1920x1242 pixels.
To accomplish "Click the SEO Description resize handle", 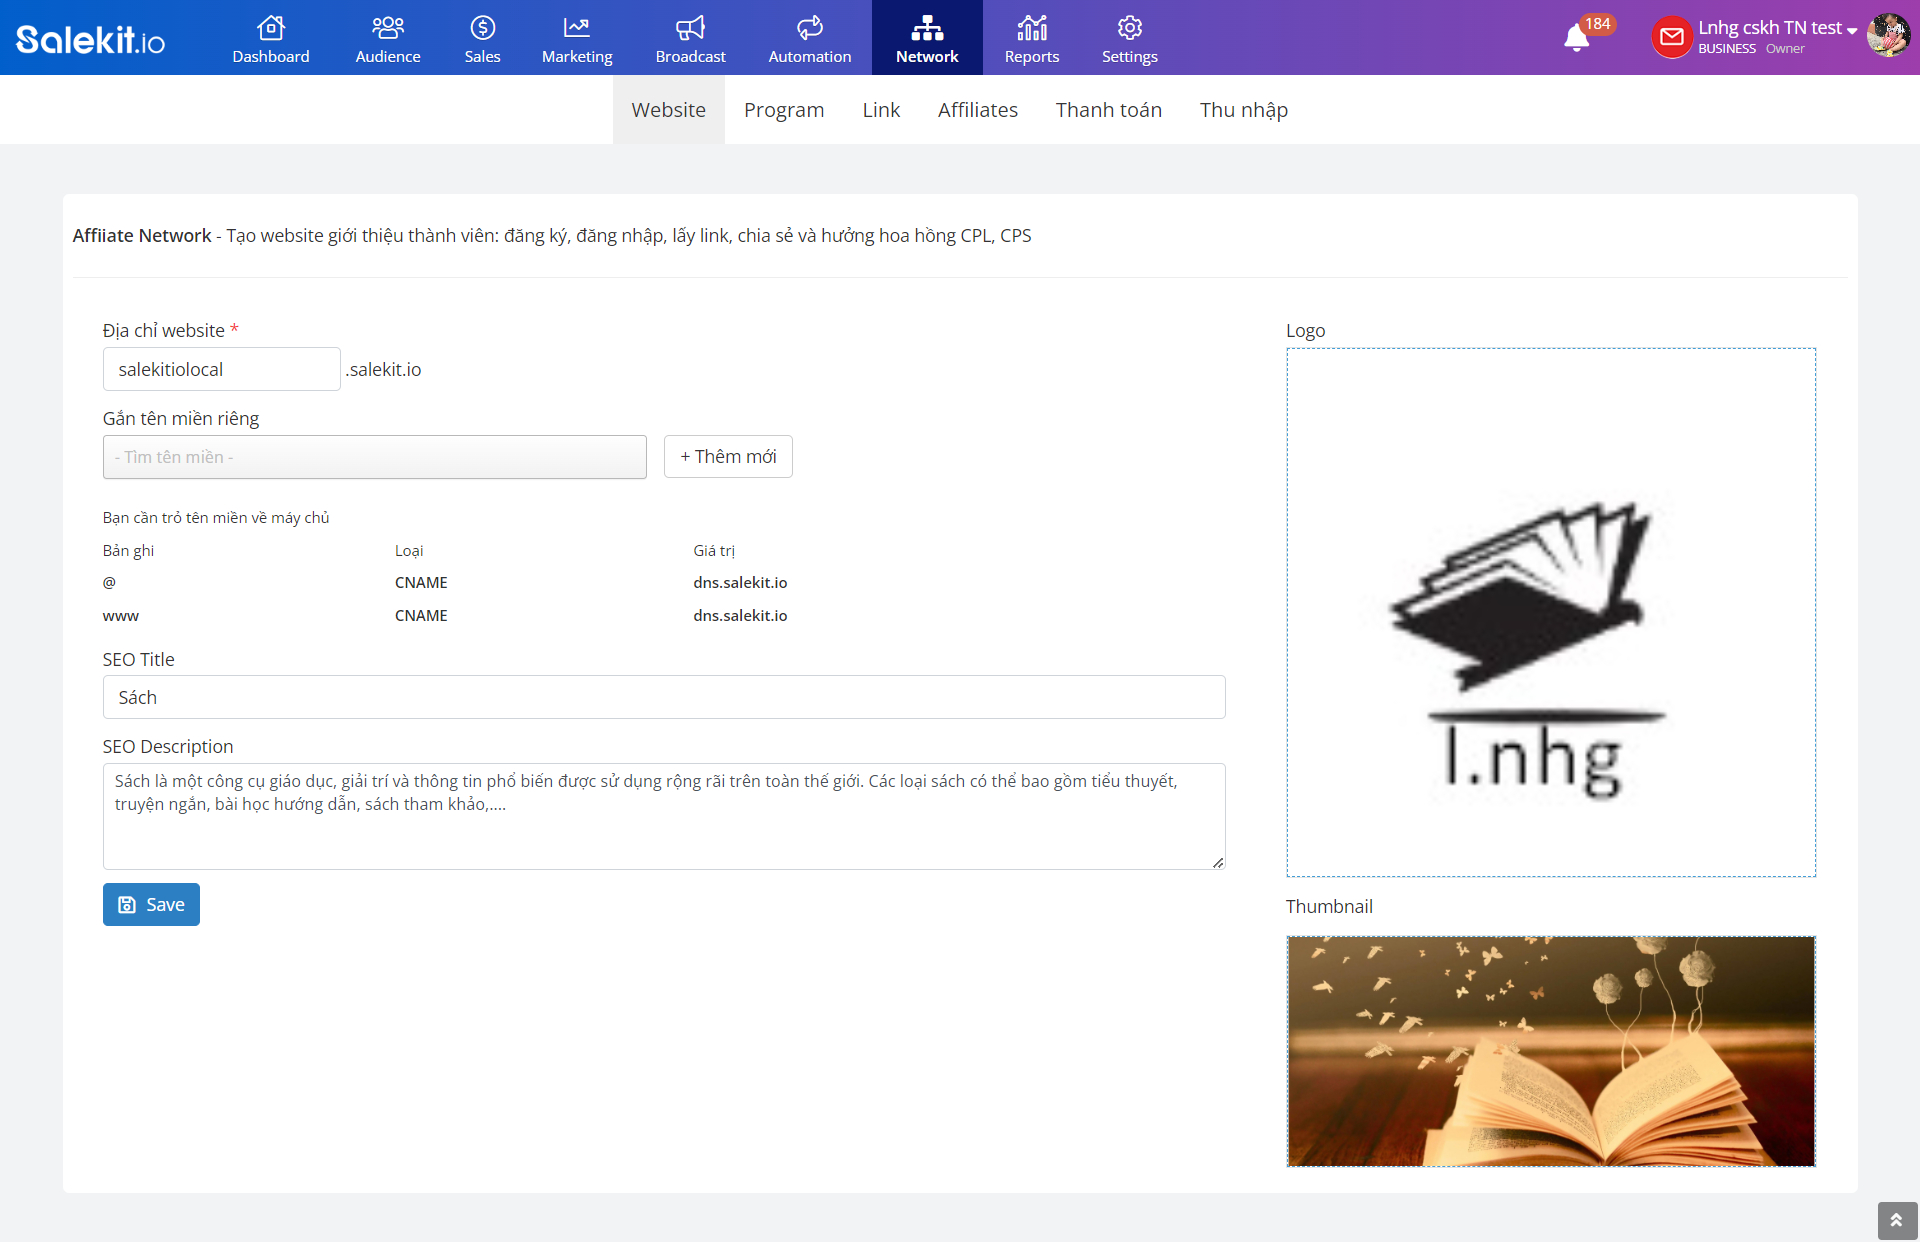I will coord(1217,862).
